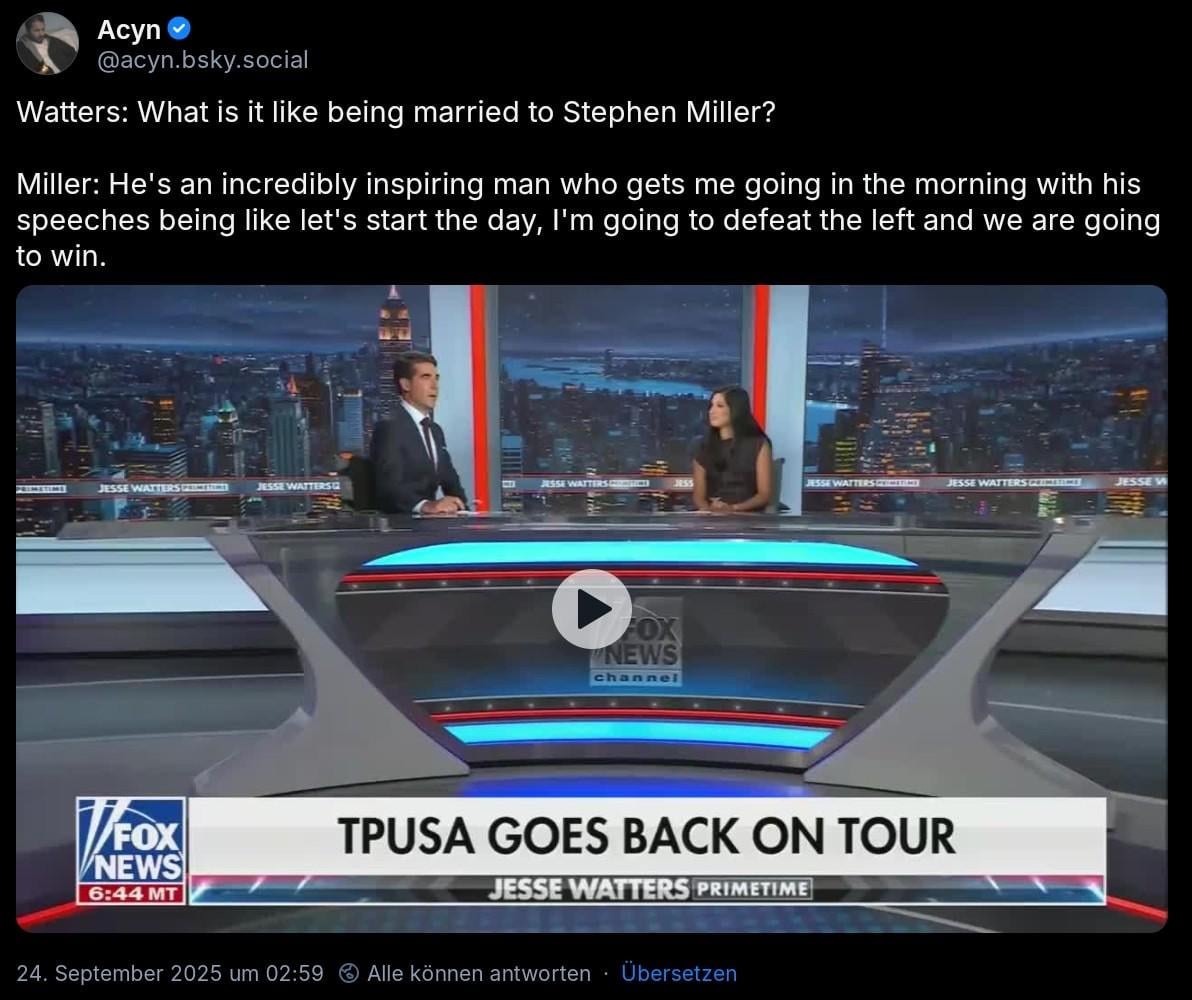1192x1000 pixels.
Task: Click the reply-settings icon beside 'Alle können antworten'
Action: pos(349,973)
